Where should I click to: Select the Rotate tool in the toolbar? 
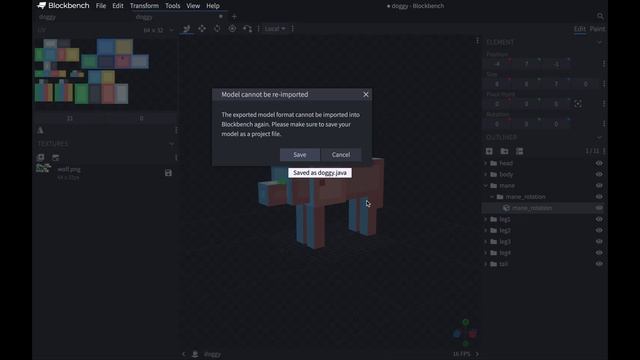pos(217,29)
